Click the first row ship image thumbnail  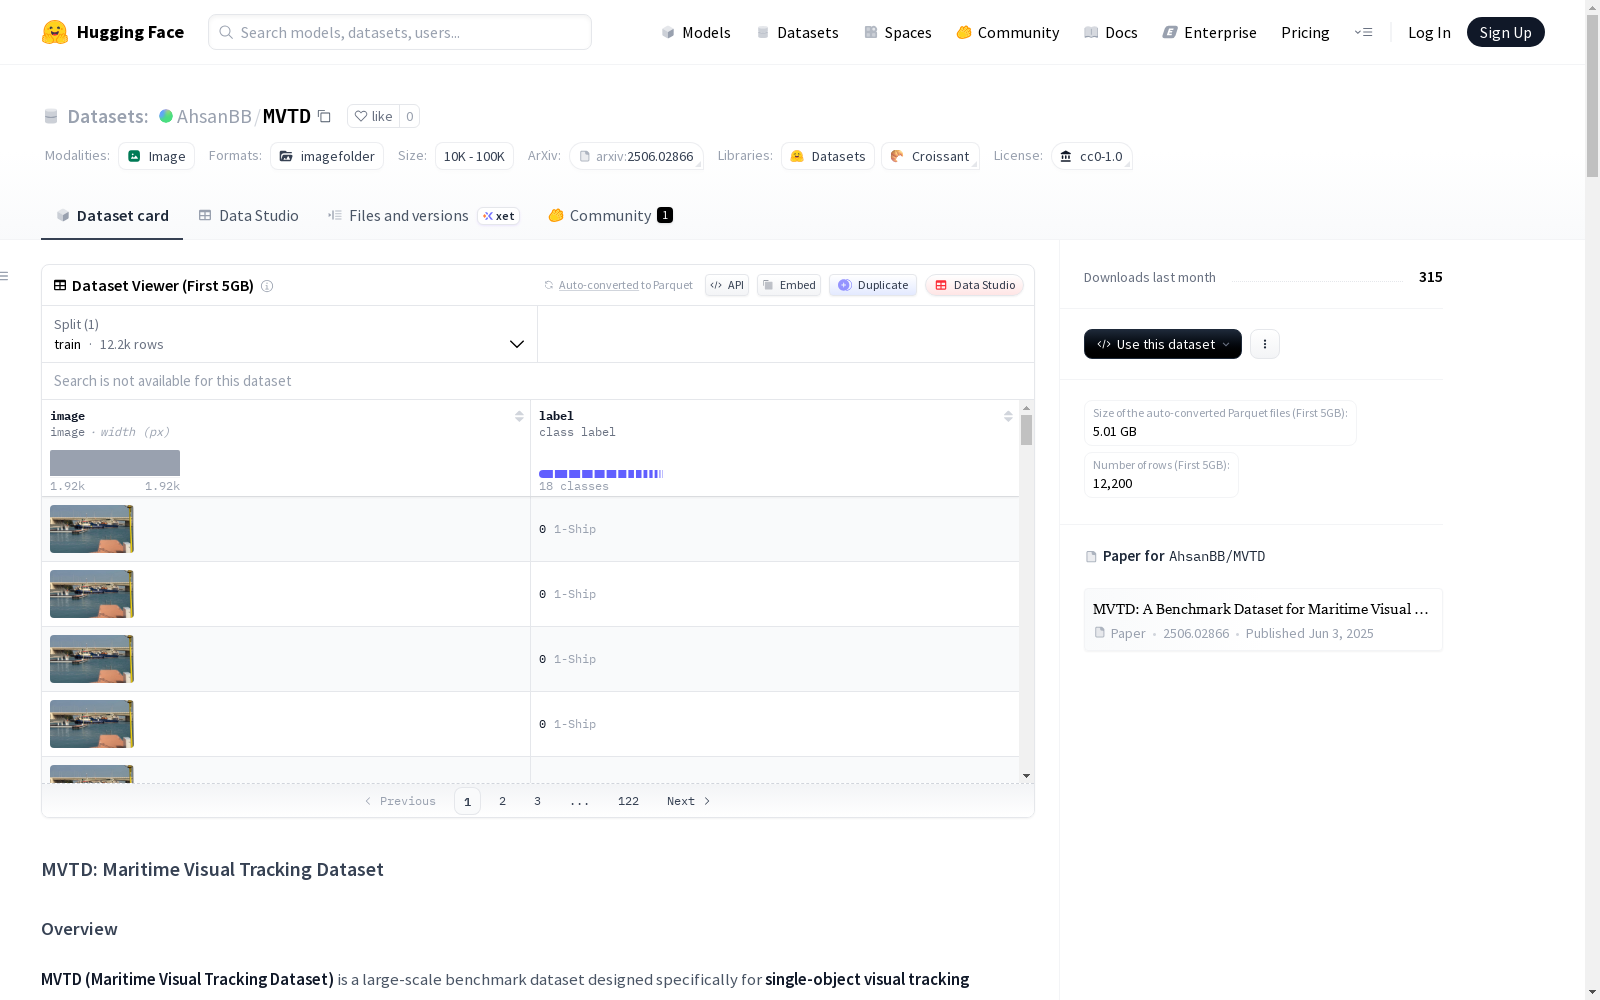click(x=92, y=529)
